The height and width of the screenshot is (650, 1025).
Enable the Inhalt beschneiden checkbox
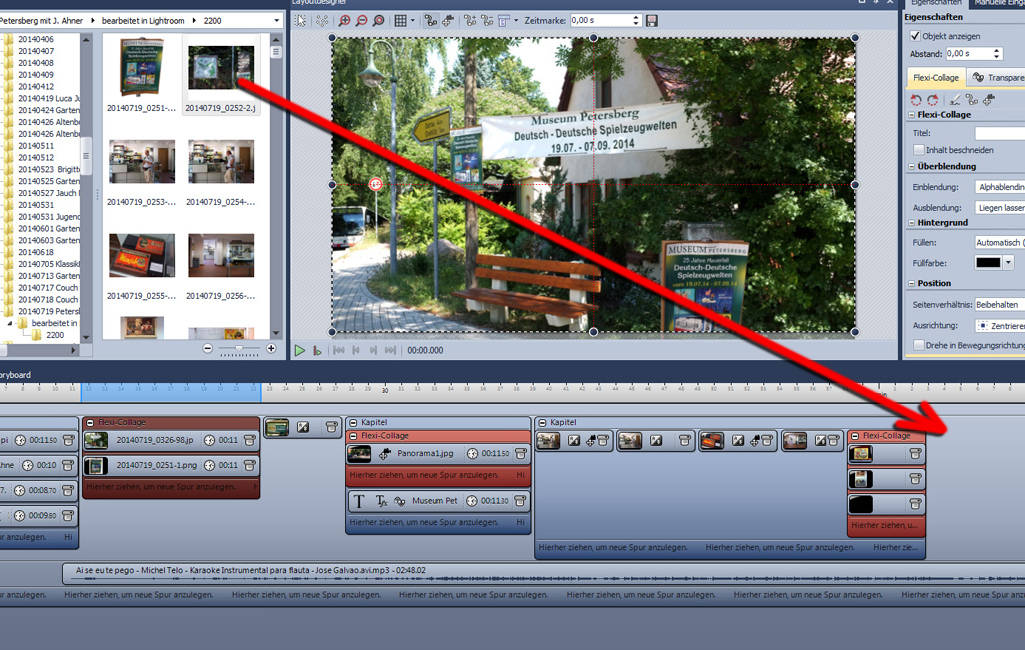click(918, 150)
